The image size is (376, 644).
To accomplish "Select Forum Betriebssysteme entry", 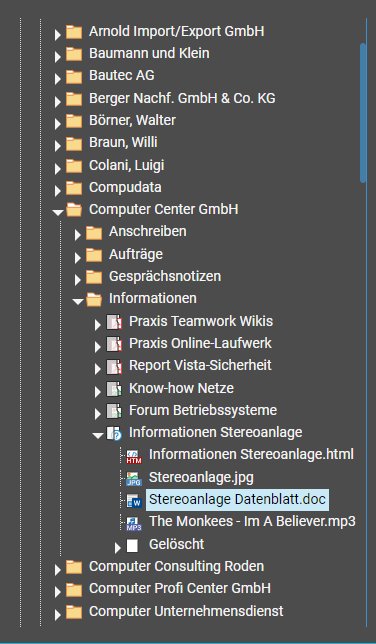I will pos(203,410).
